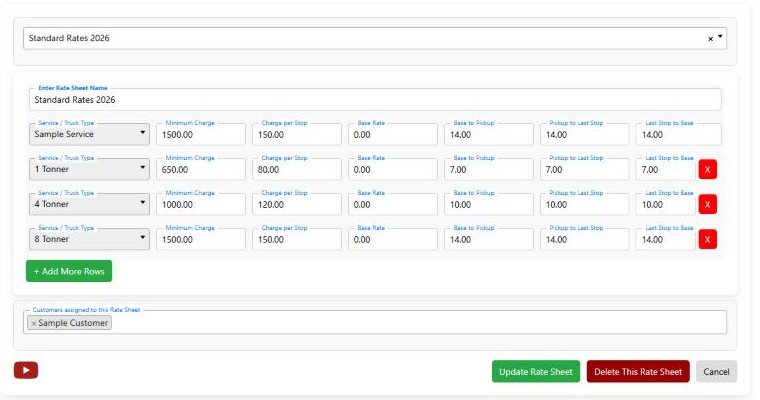Image resolution: width=760 pixels, height=400 pixels.
Task: Edit Base to Pickup for Sample Service
Action: point(489,134)
